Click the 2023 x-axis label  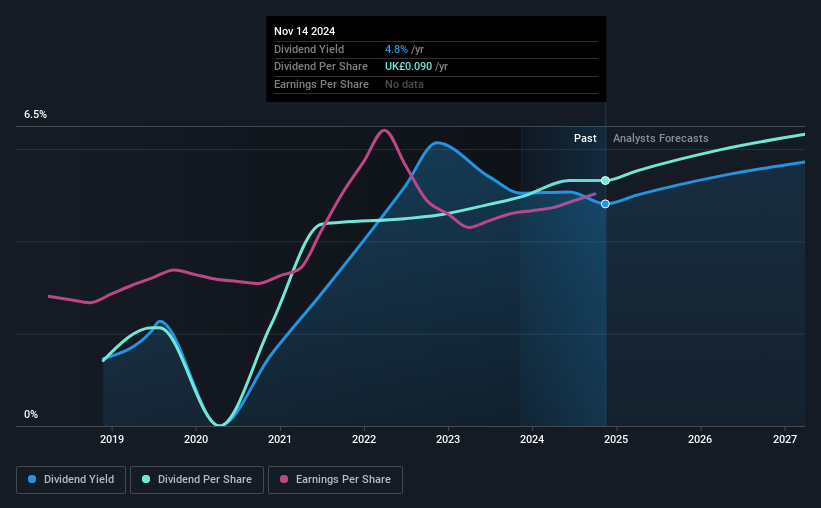coord(448,439)
